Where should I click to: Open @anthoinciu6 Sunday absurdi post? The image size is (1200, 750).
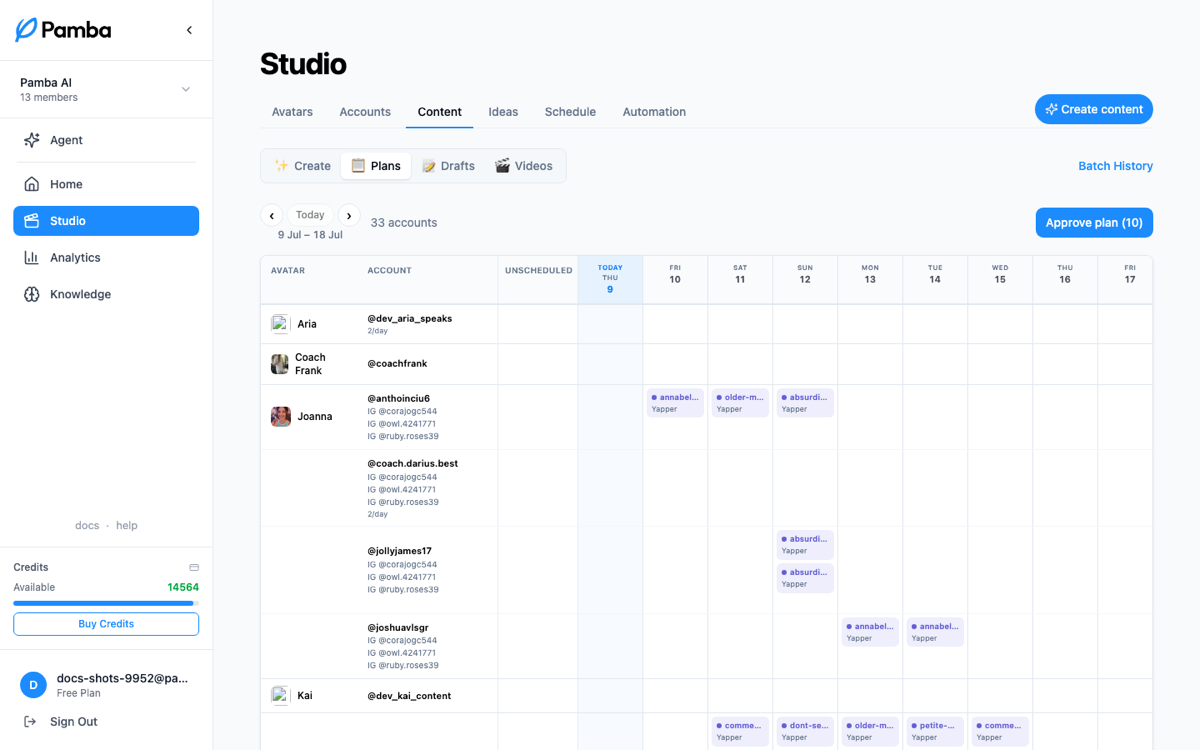pos(805,403)
